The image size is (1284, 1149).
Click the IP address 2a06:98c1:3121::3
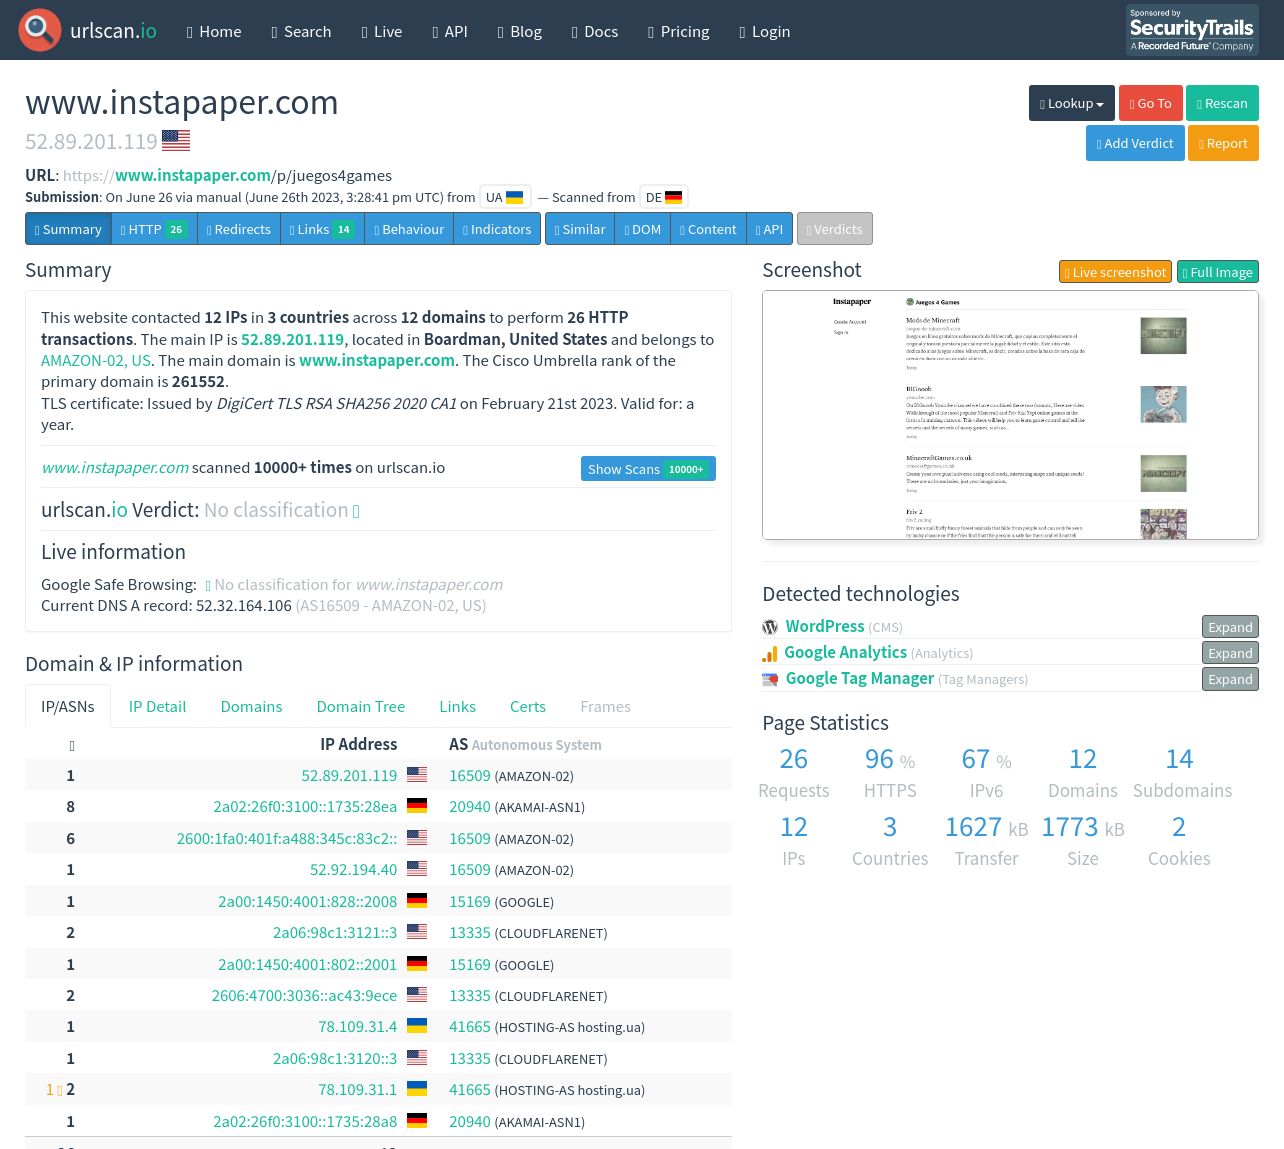335,932
